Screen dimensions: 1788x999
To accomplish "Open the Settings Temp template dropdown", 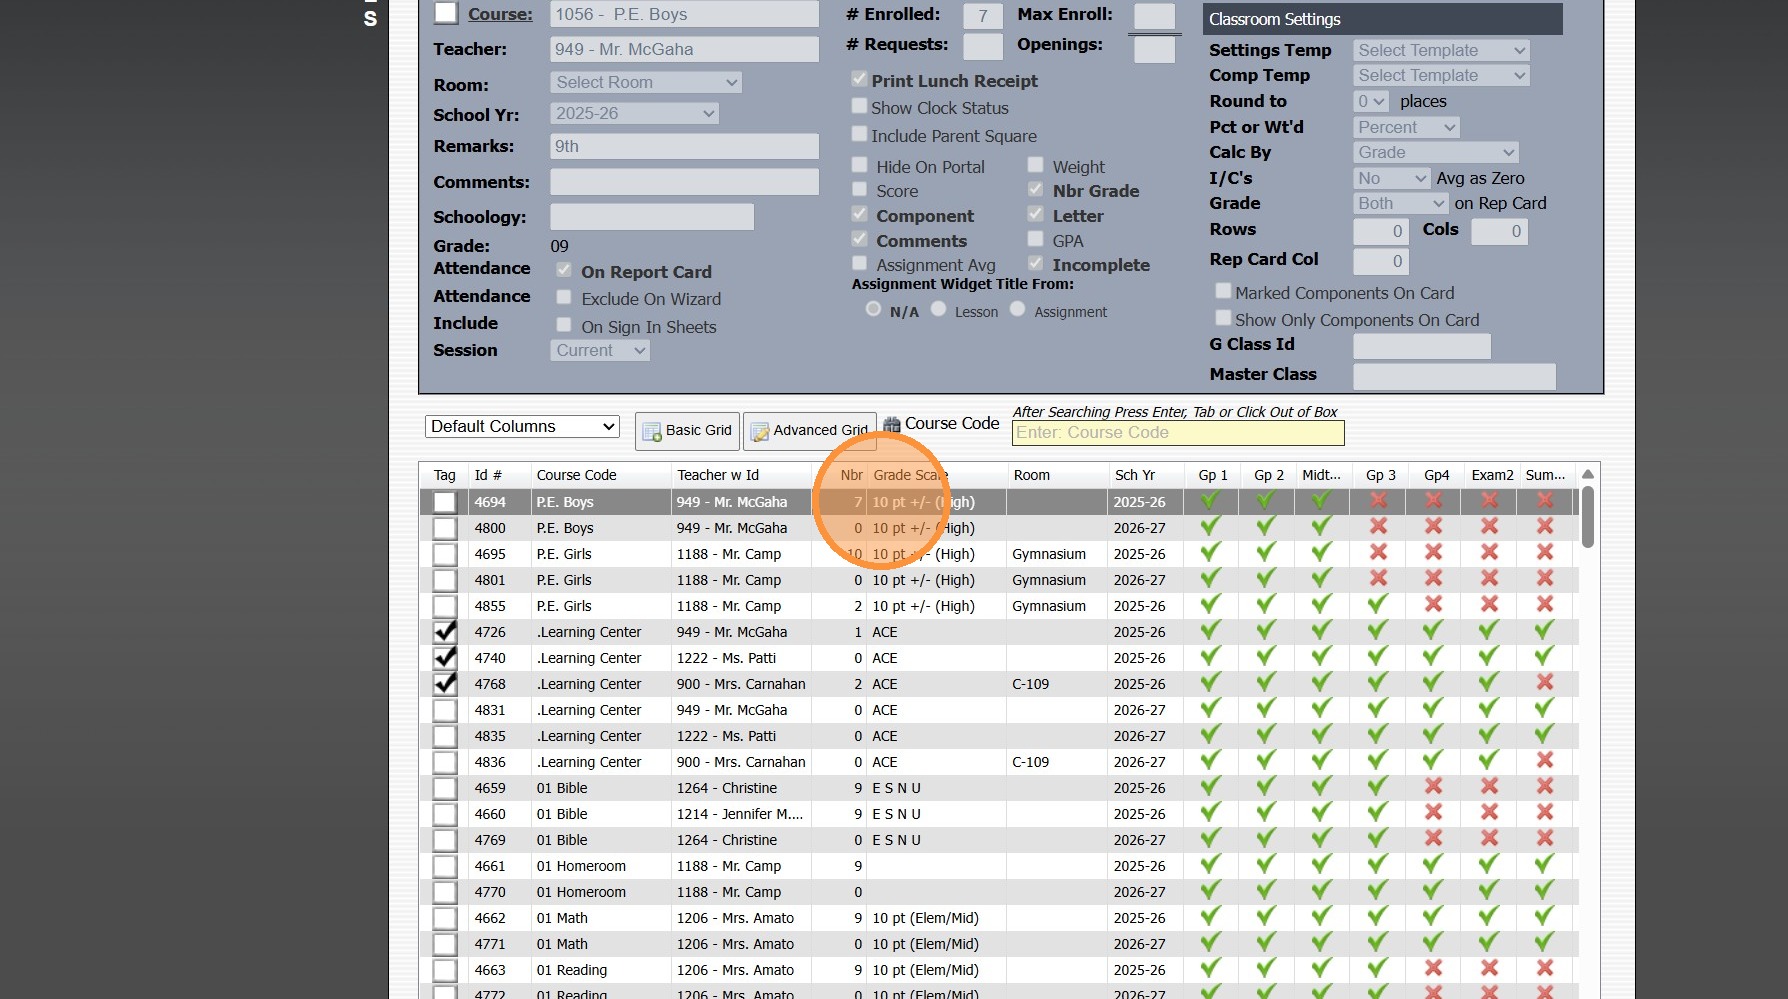I will click(x=1441, y=50).
